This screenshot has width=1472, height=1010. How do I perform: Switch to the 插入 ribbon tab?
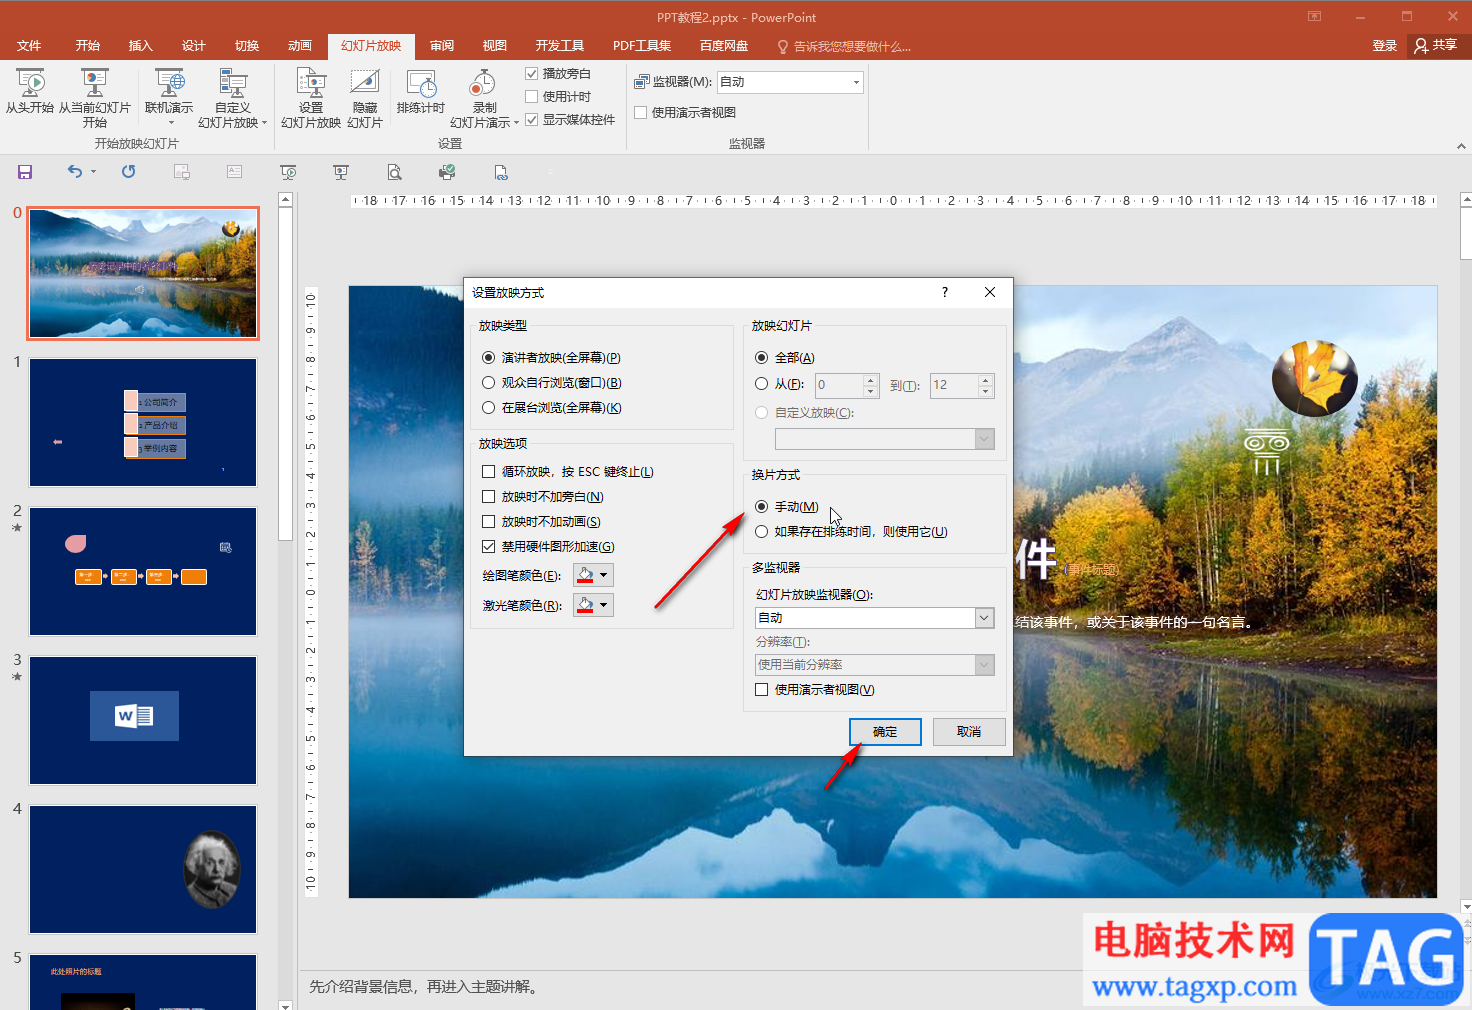click(141, 46)
